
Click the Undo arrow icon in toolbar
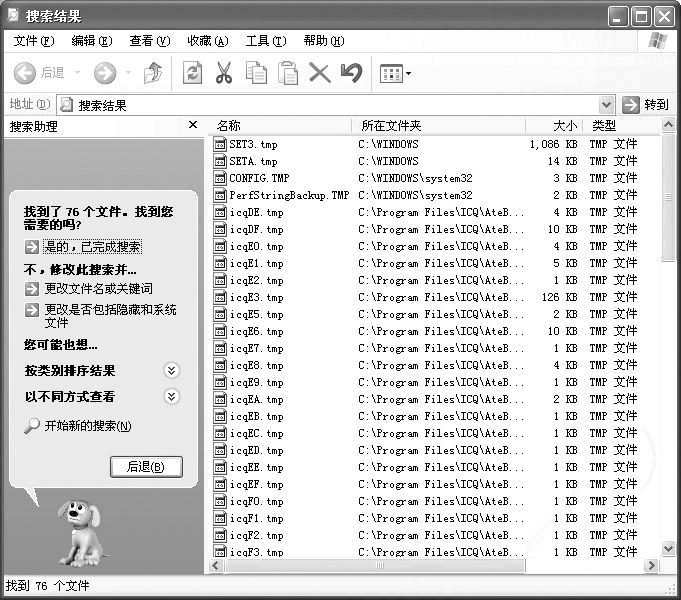coord(351,73)
